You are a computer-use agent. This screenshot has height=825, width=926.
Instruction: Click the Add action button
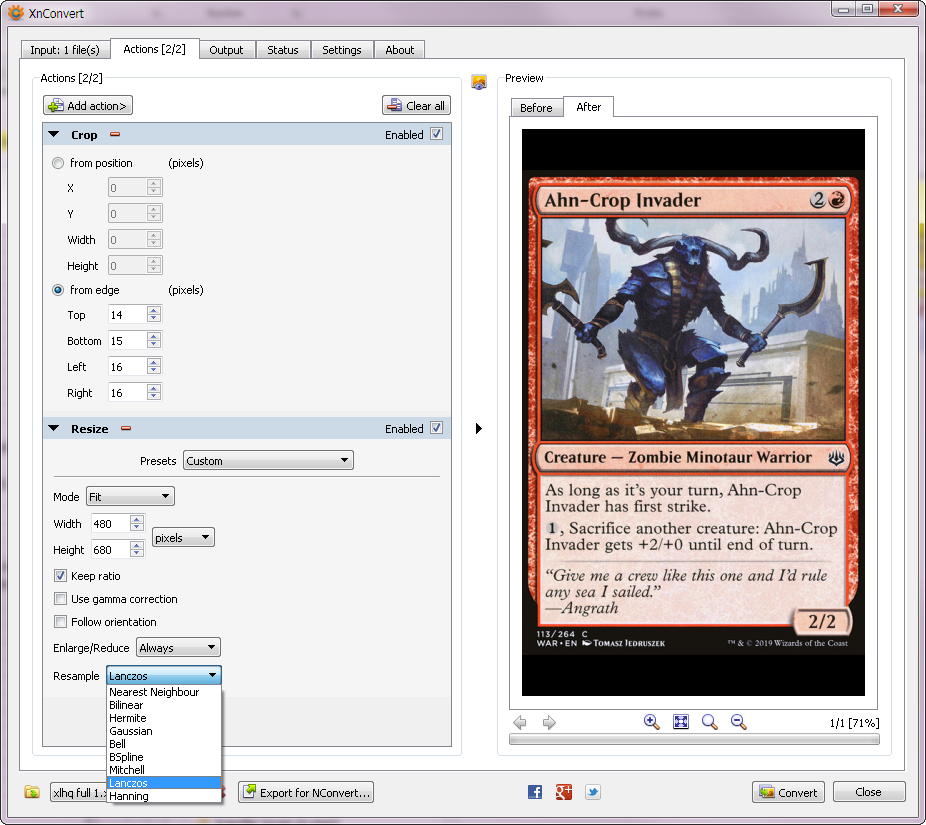[88, 106]
